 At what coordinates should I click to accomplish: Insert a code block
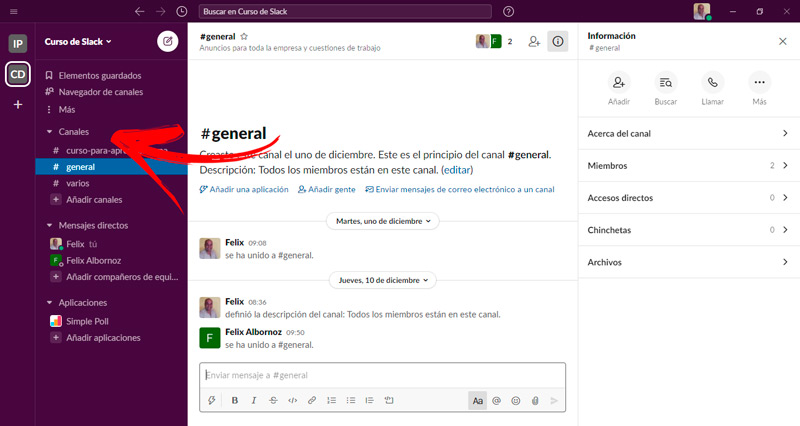point(389,400)
